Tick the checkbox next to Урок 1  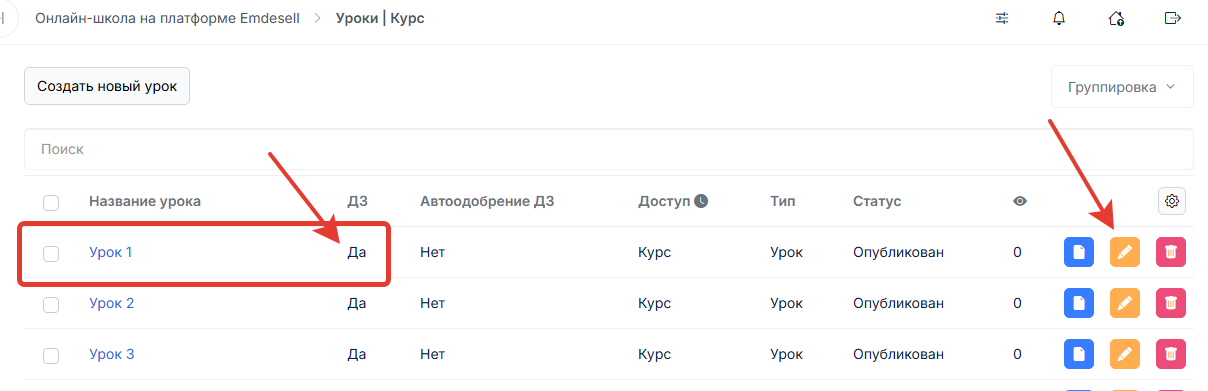(51, 253)
